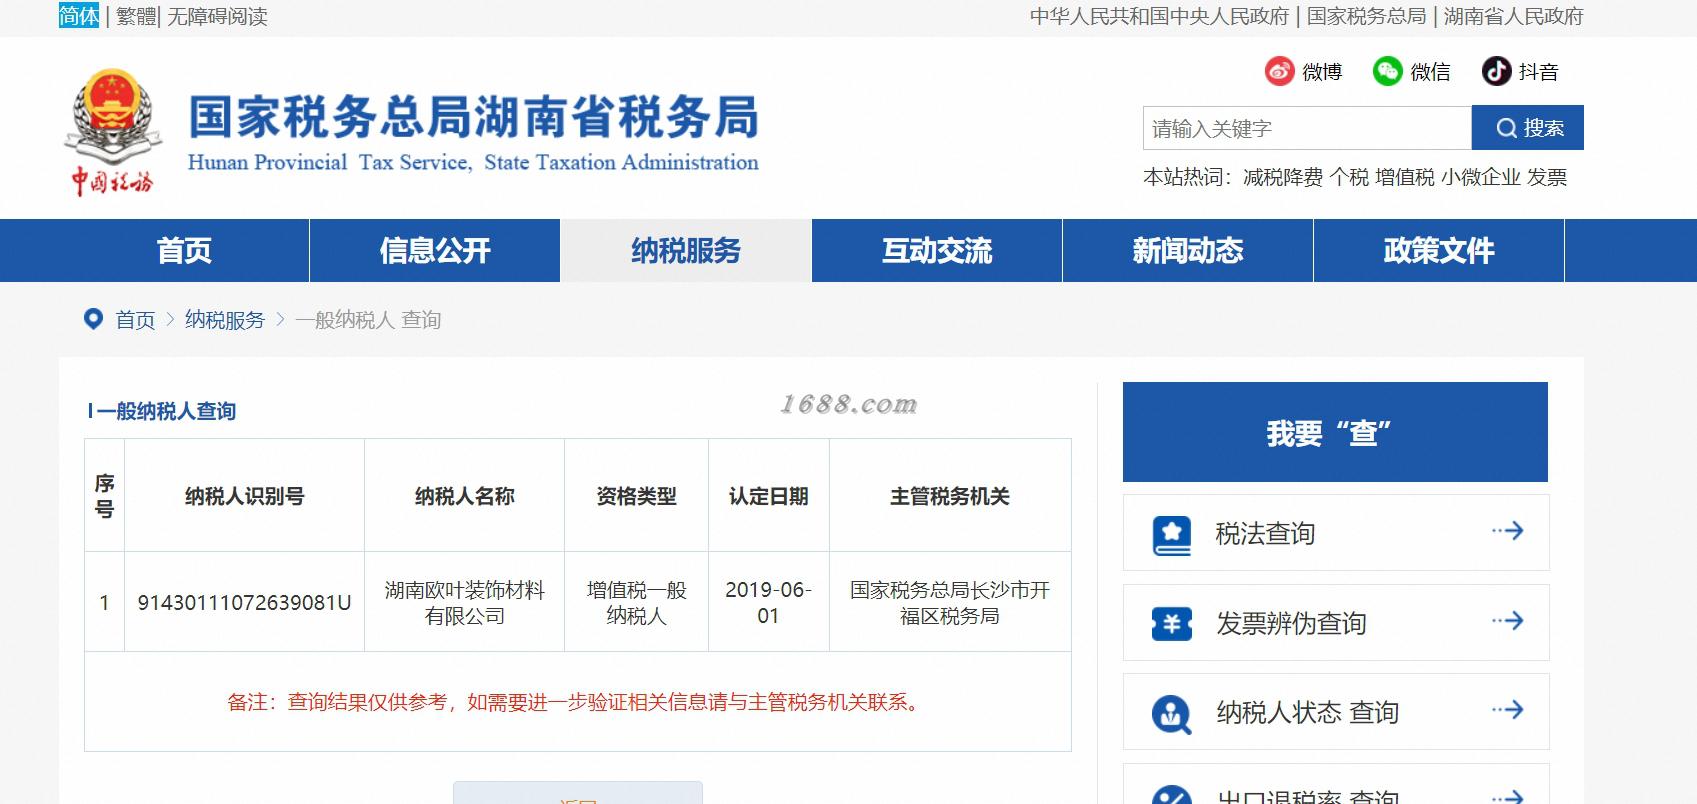Click the 一般纳税人查询 section title
Viewport: 1697px width, 804px height.
166,411
